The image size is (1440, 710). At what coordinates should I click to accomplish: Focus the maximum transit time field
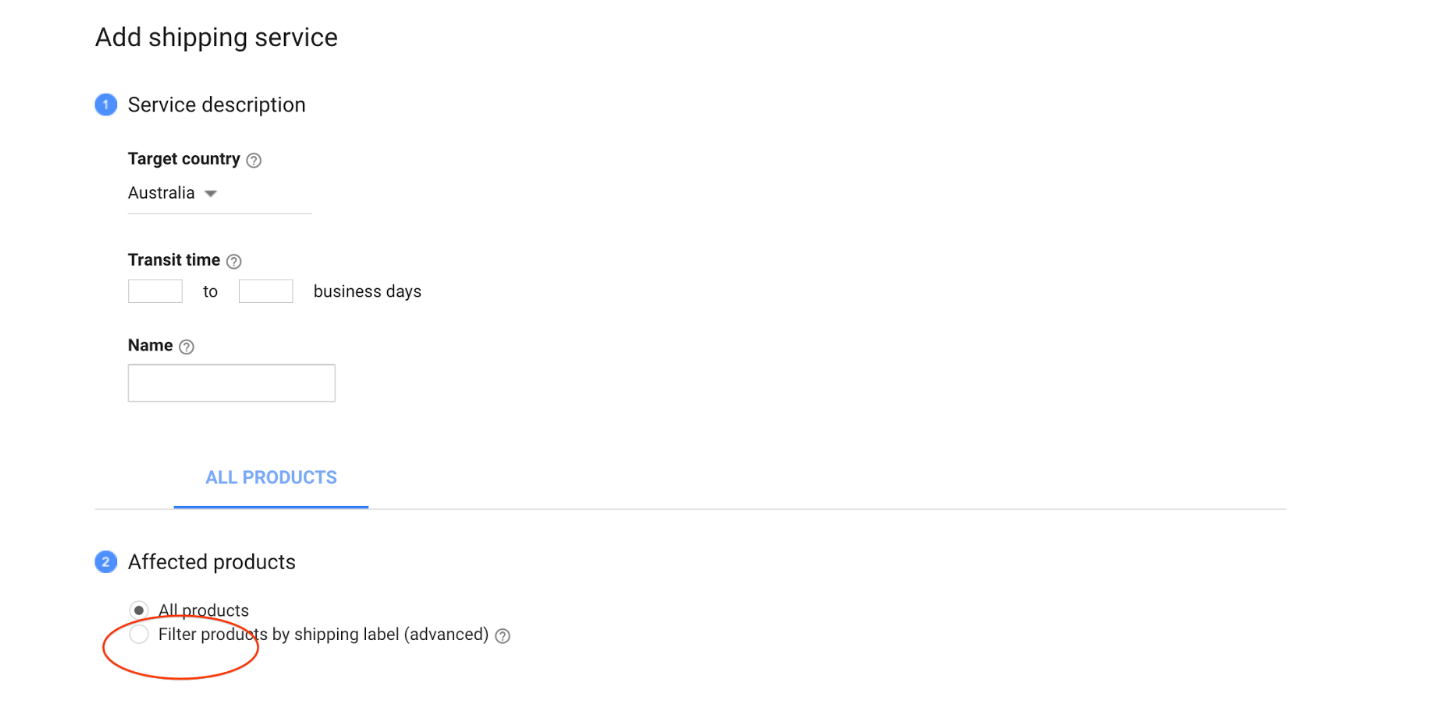coord(266,291)
